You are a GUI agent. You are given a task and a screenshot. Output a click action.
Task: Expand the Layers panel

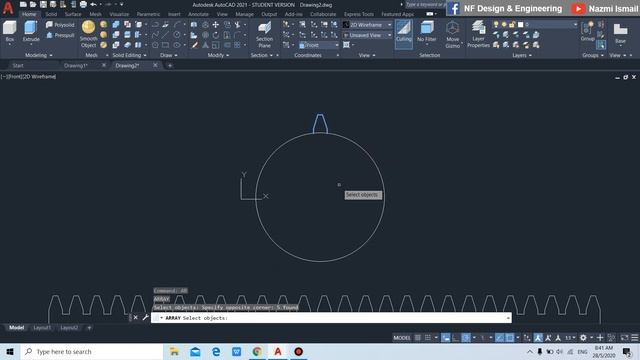click(522, 55)
